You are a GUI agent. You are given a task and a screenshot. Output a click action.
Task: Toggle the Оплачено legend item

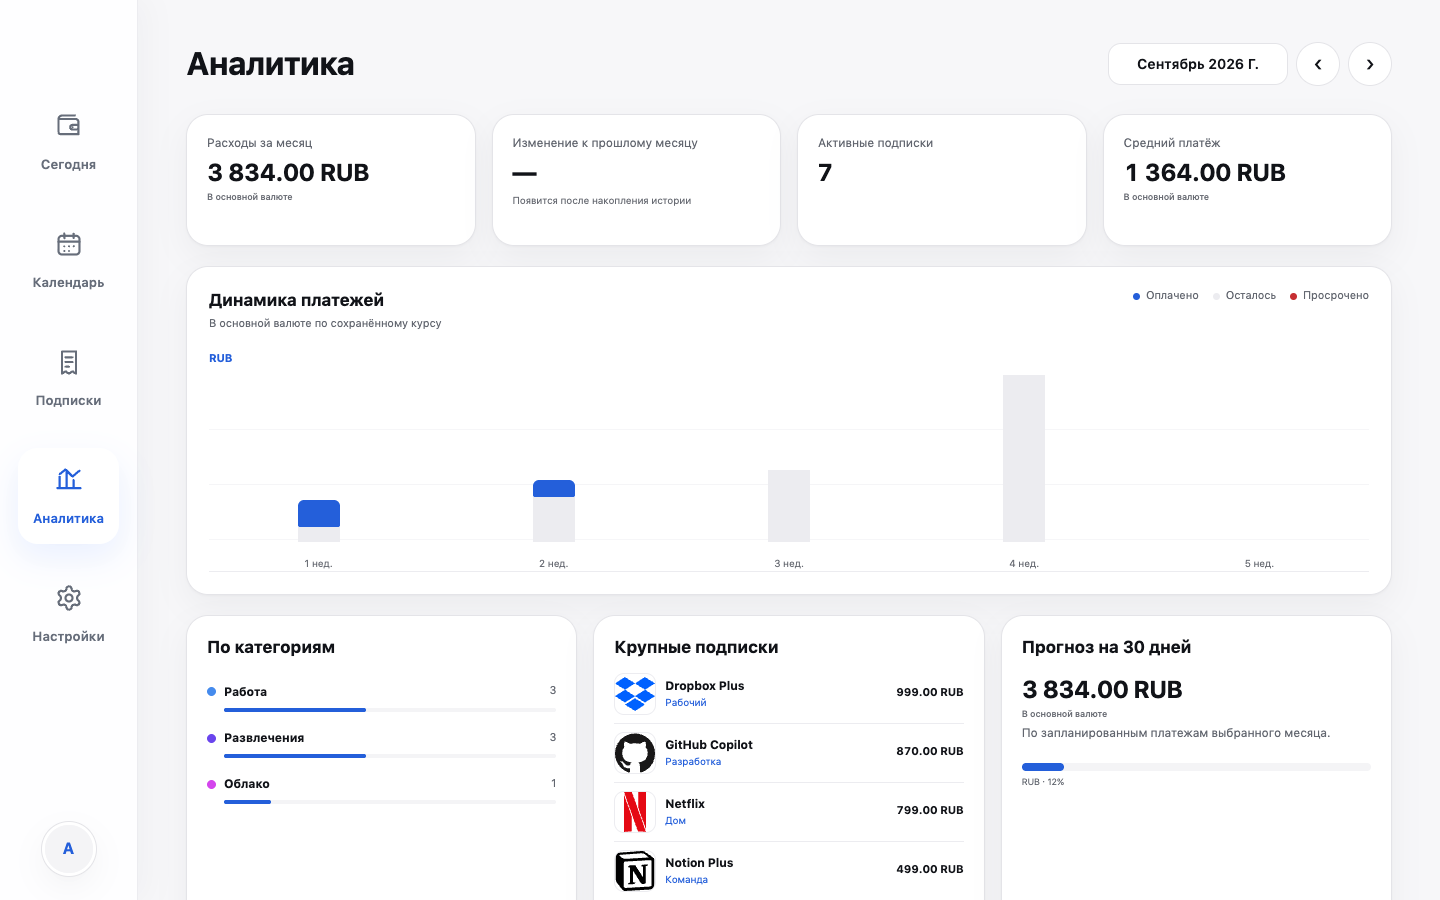(x=1165, y=296)
